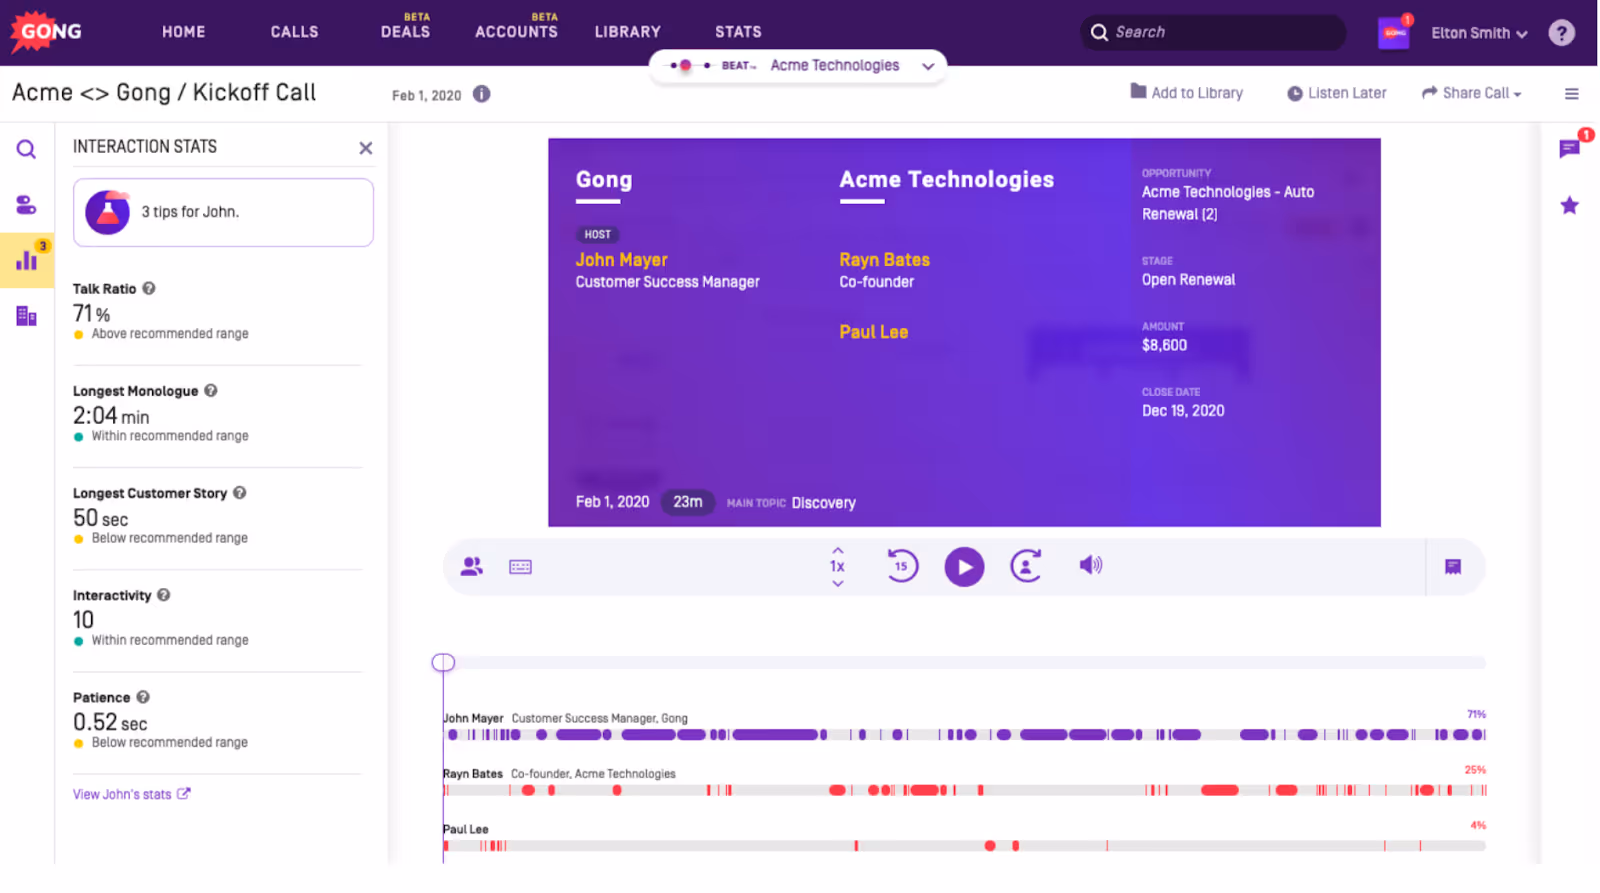Click John Mayer's talk track timeline

tap(964, 735)
